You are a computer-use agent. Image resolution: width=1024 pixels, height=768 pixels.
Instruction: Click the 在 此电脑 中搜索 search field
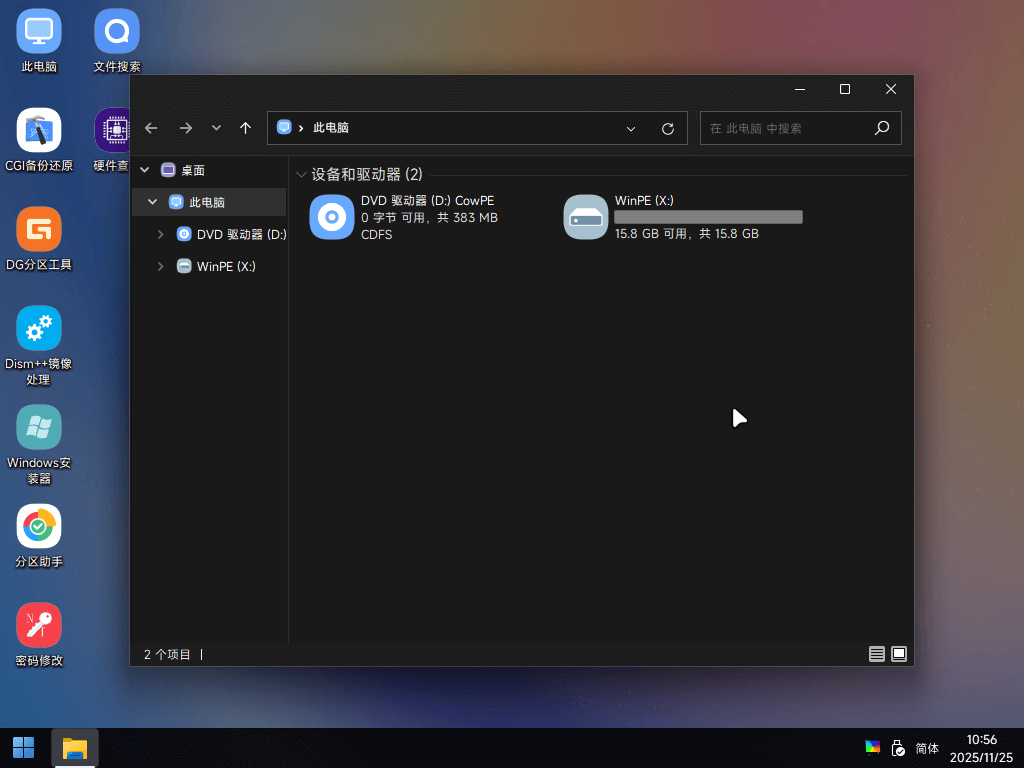pyautogui.click(x=788, y=129)
